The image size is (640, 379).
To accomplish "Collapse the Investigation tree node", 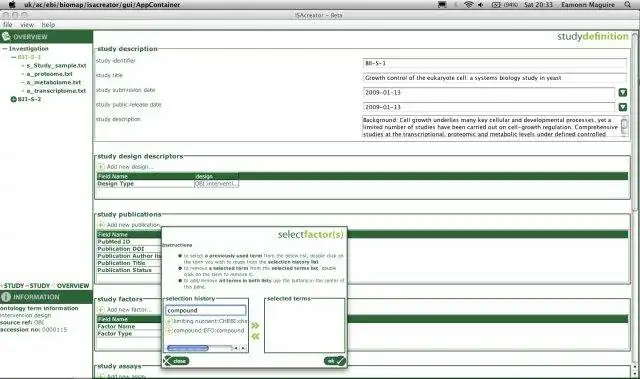I will 4,49.
